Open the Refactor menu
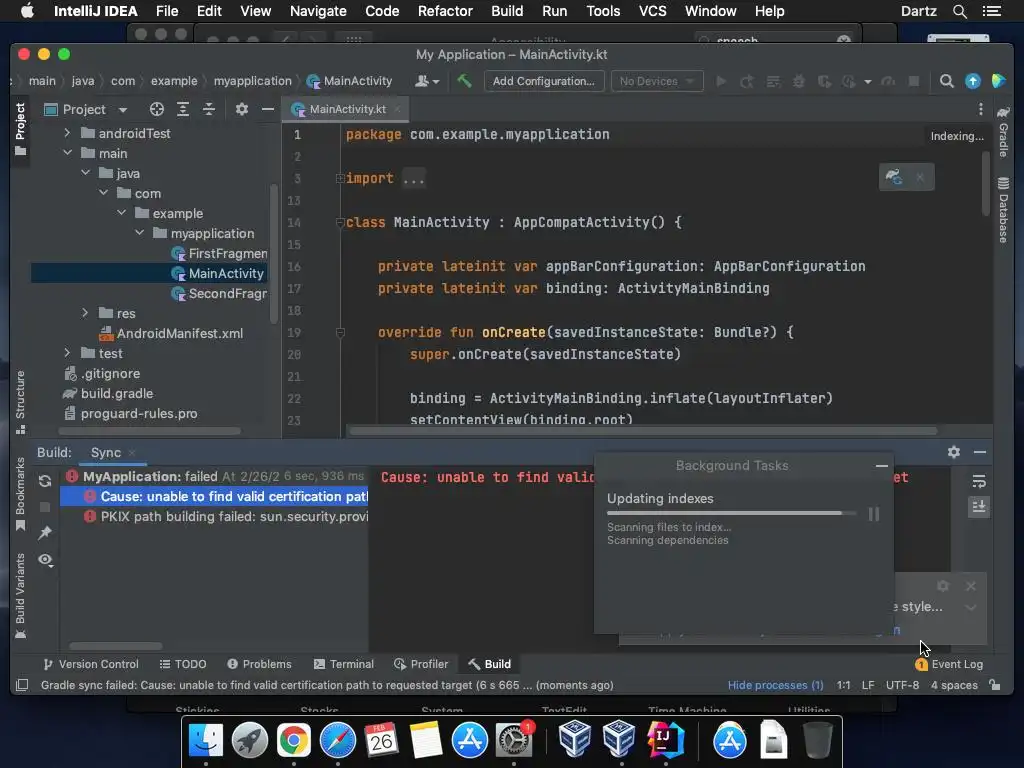Screen dimensions: 1024x768 tap(445, 11)
